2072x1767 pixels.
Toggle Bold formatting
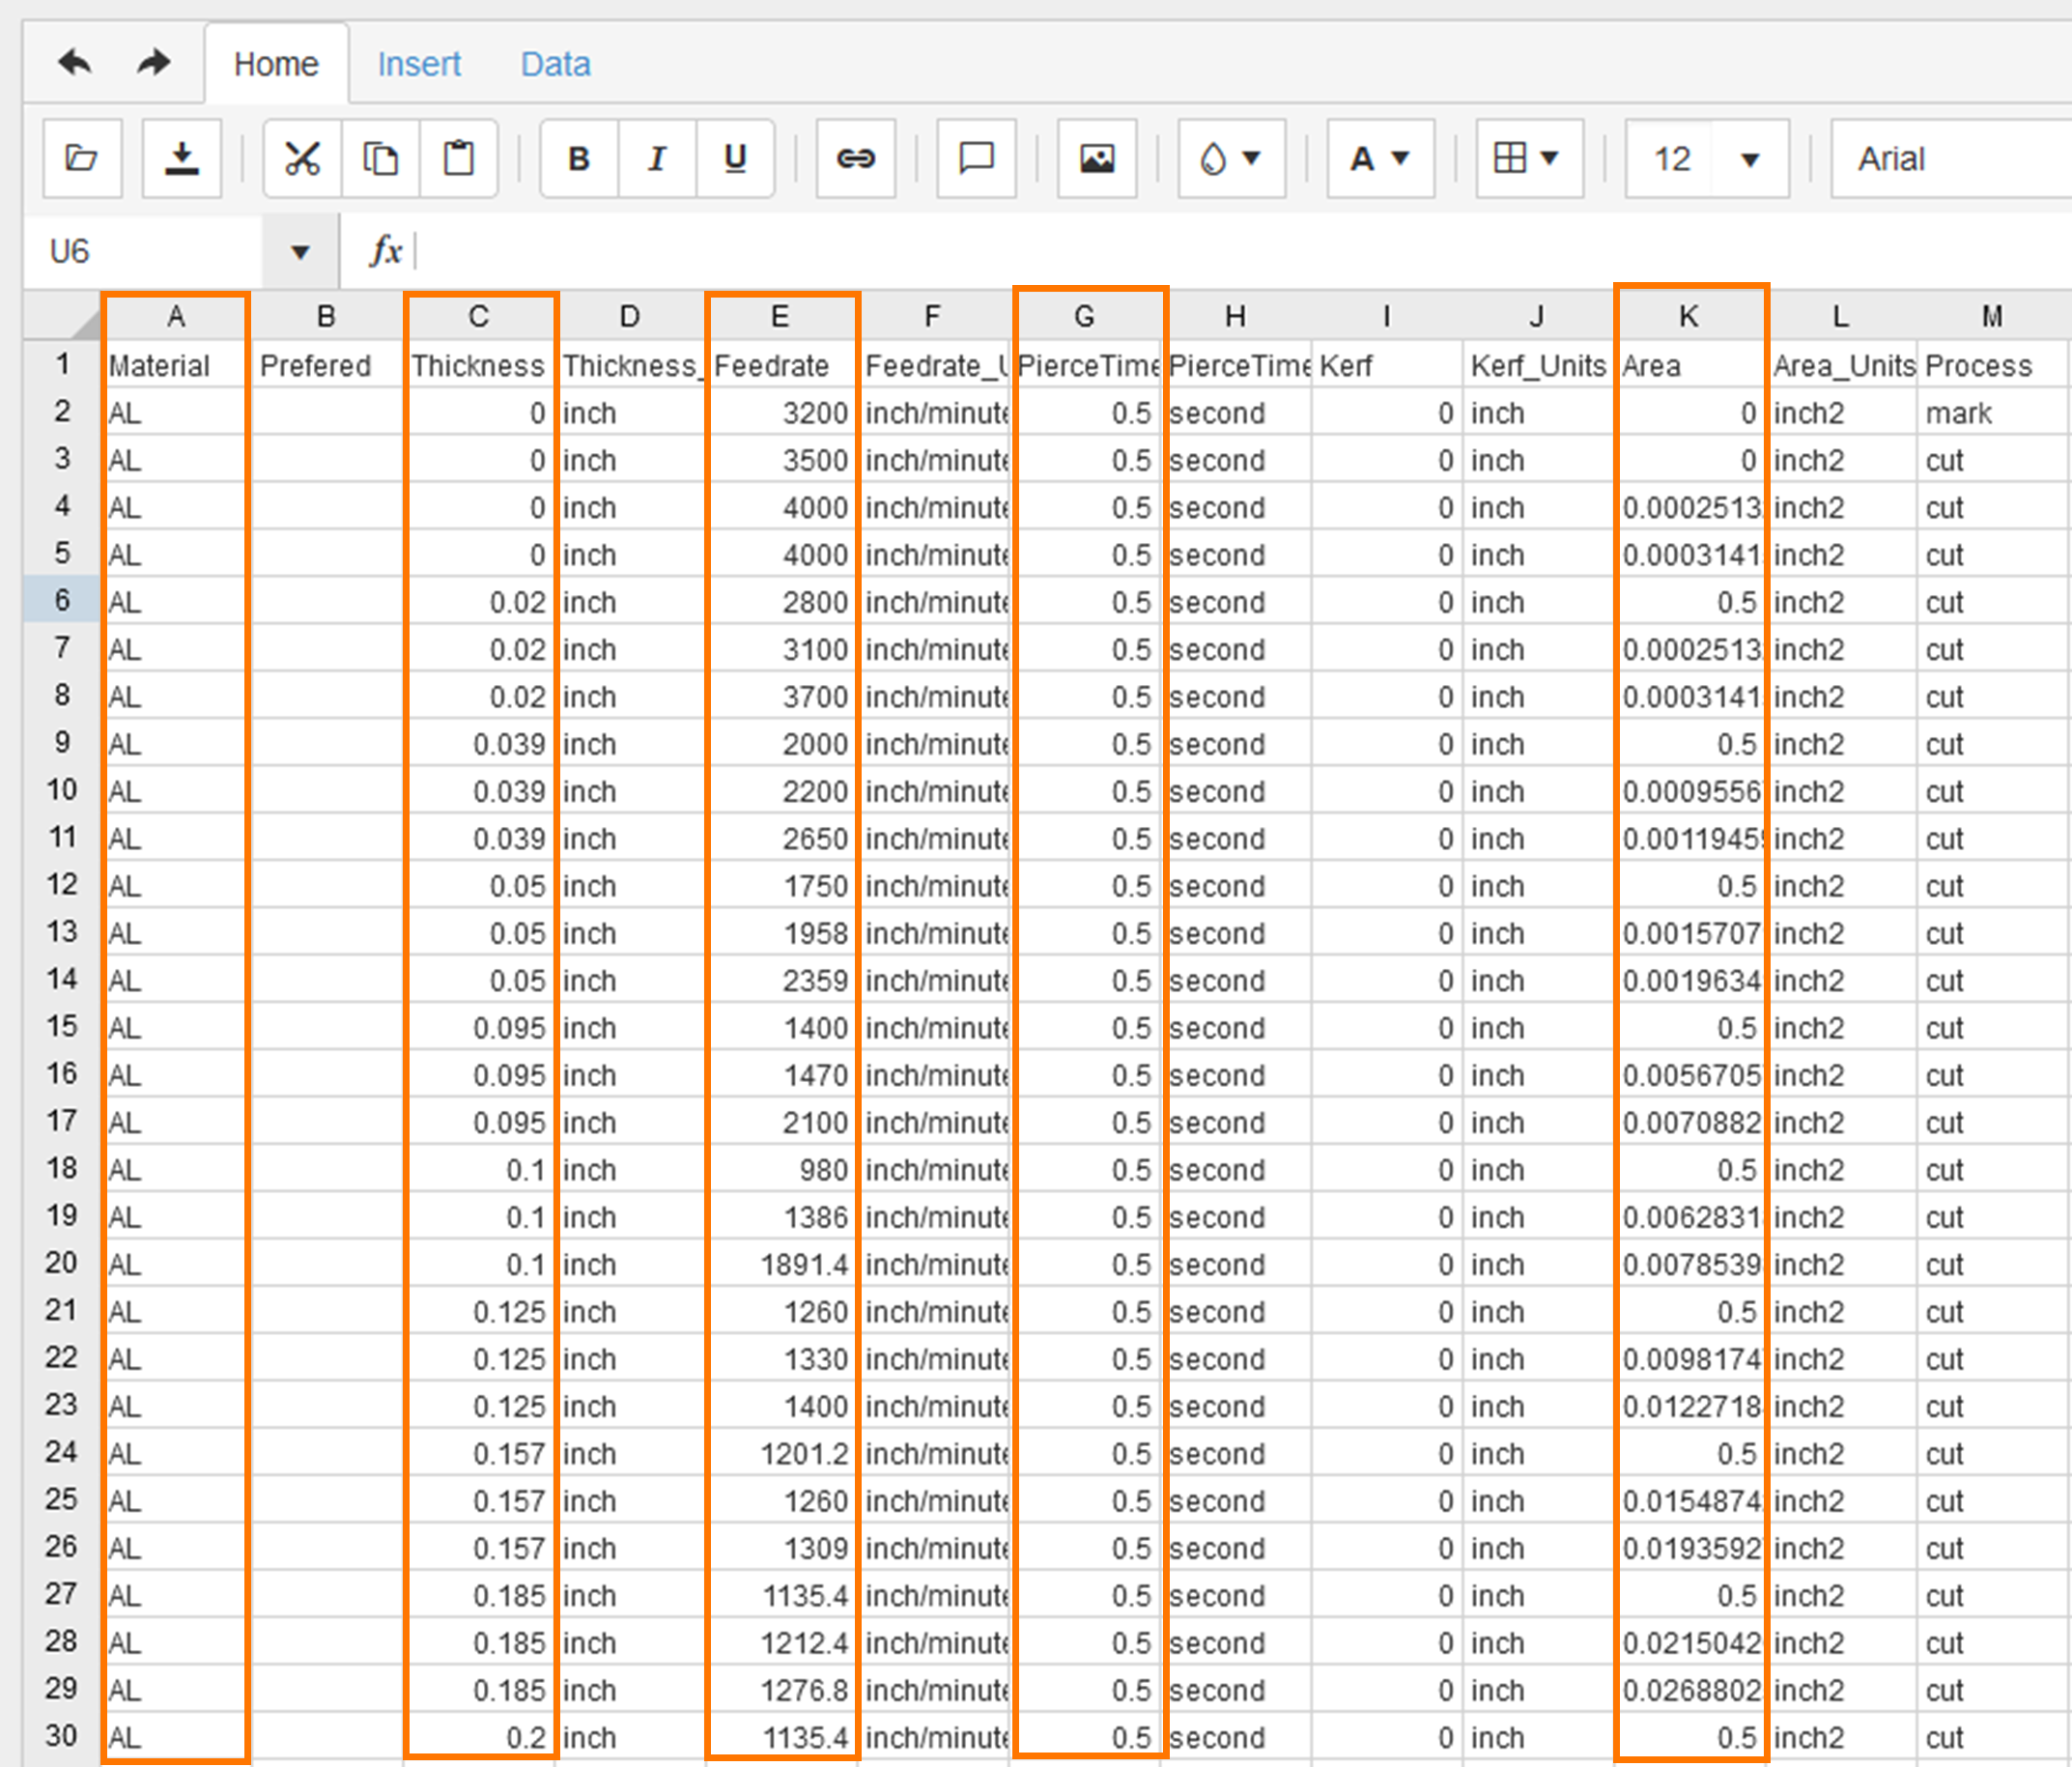tap(579, 158)
